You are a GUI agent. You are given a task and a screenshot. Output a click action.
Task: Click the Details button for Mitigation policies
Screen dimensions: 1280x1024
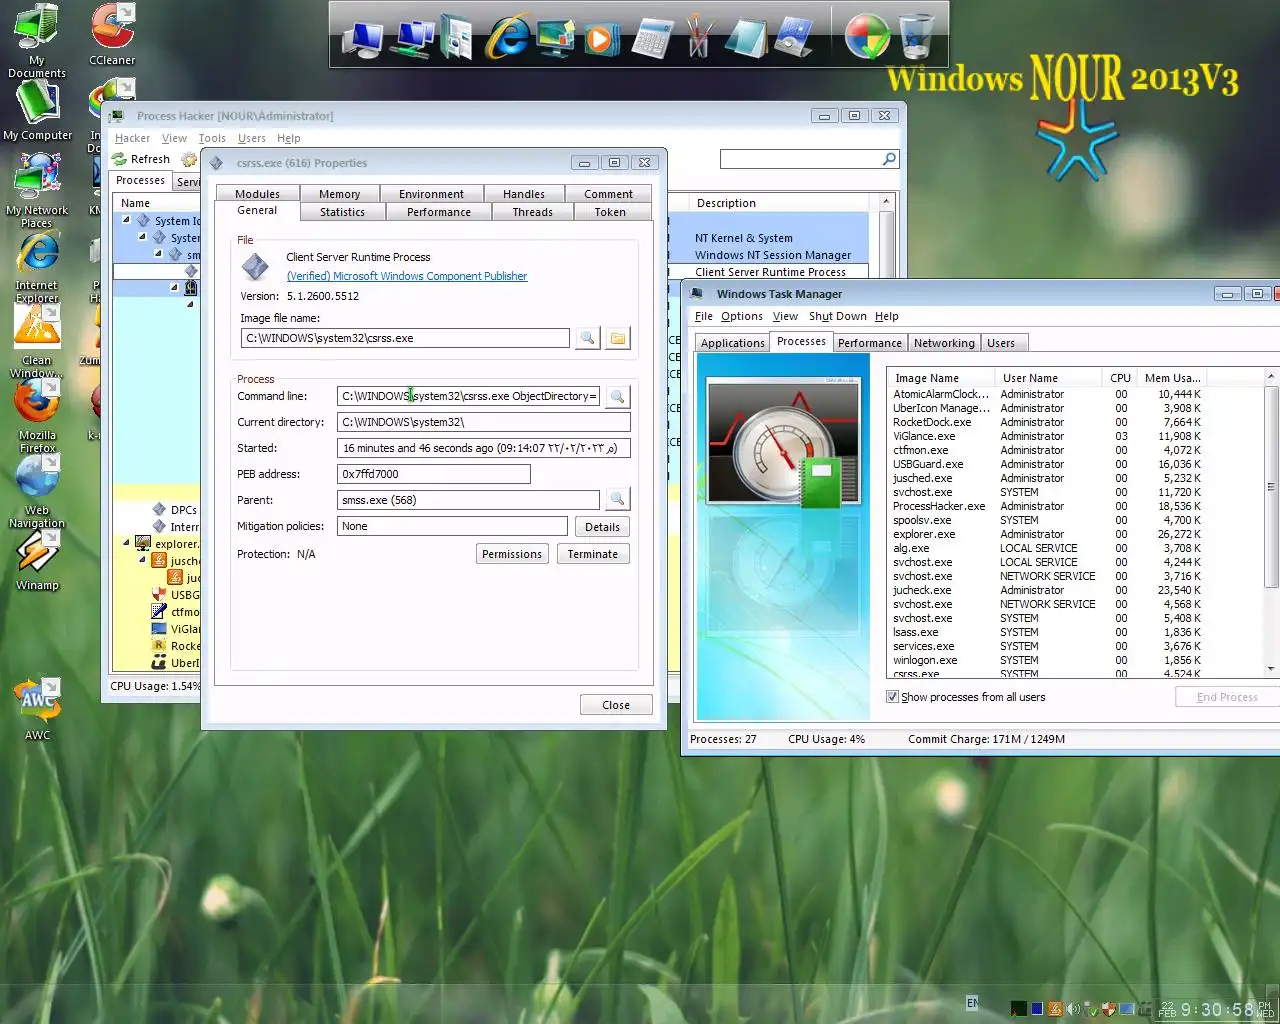[602, 527]
